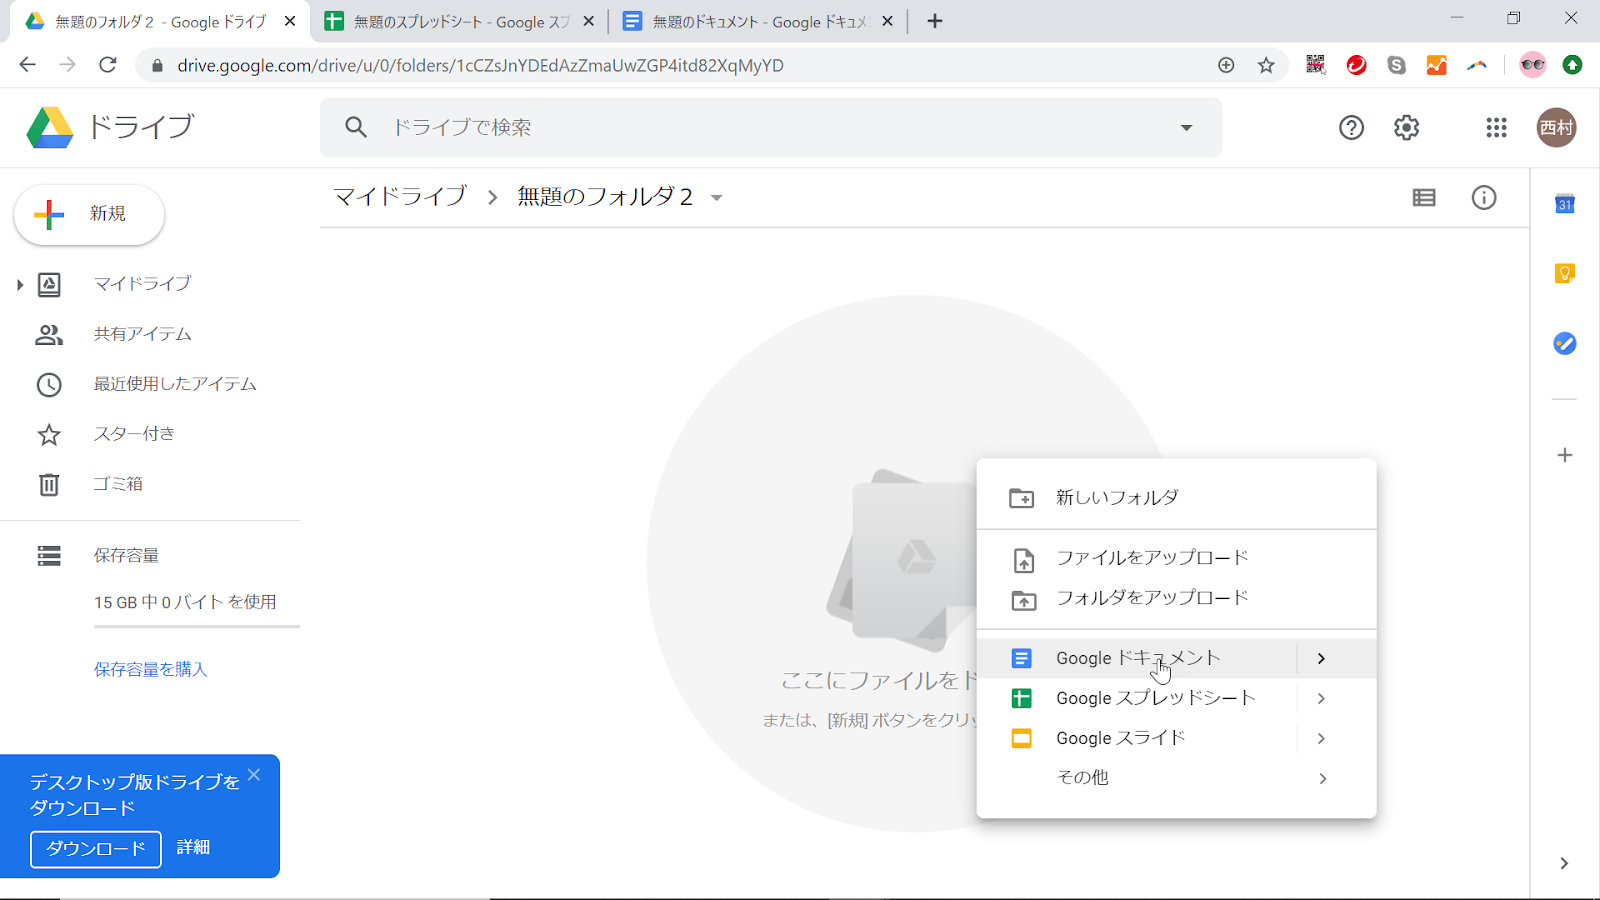1600x900 pixels.
Task: Open the 保存容量を購入 link
Action: (150, 669)
